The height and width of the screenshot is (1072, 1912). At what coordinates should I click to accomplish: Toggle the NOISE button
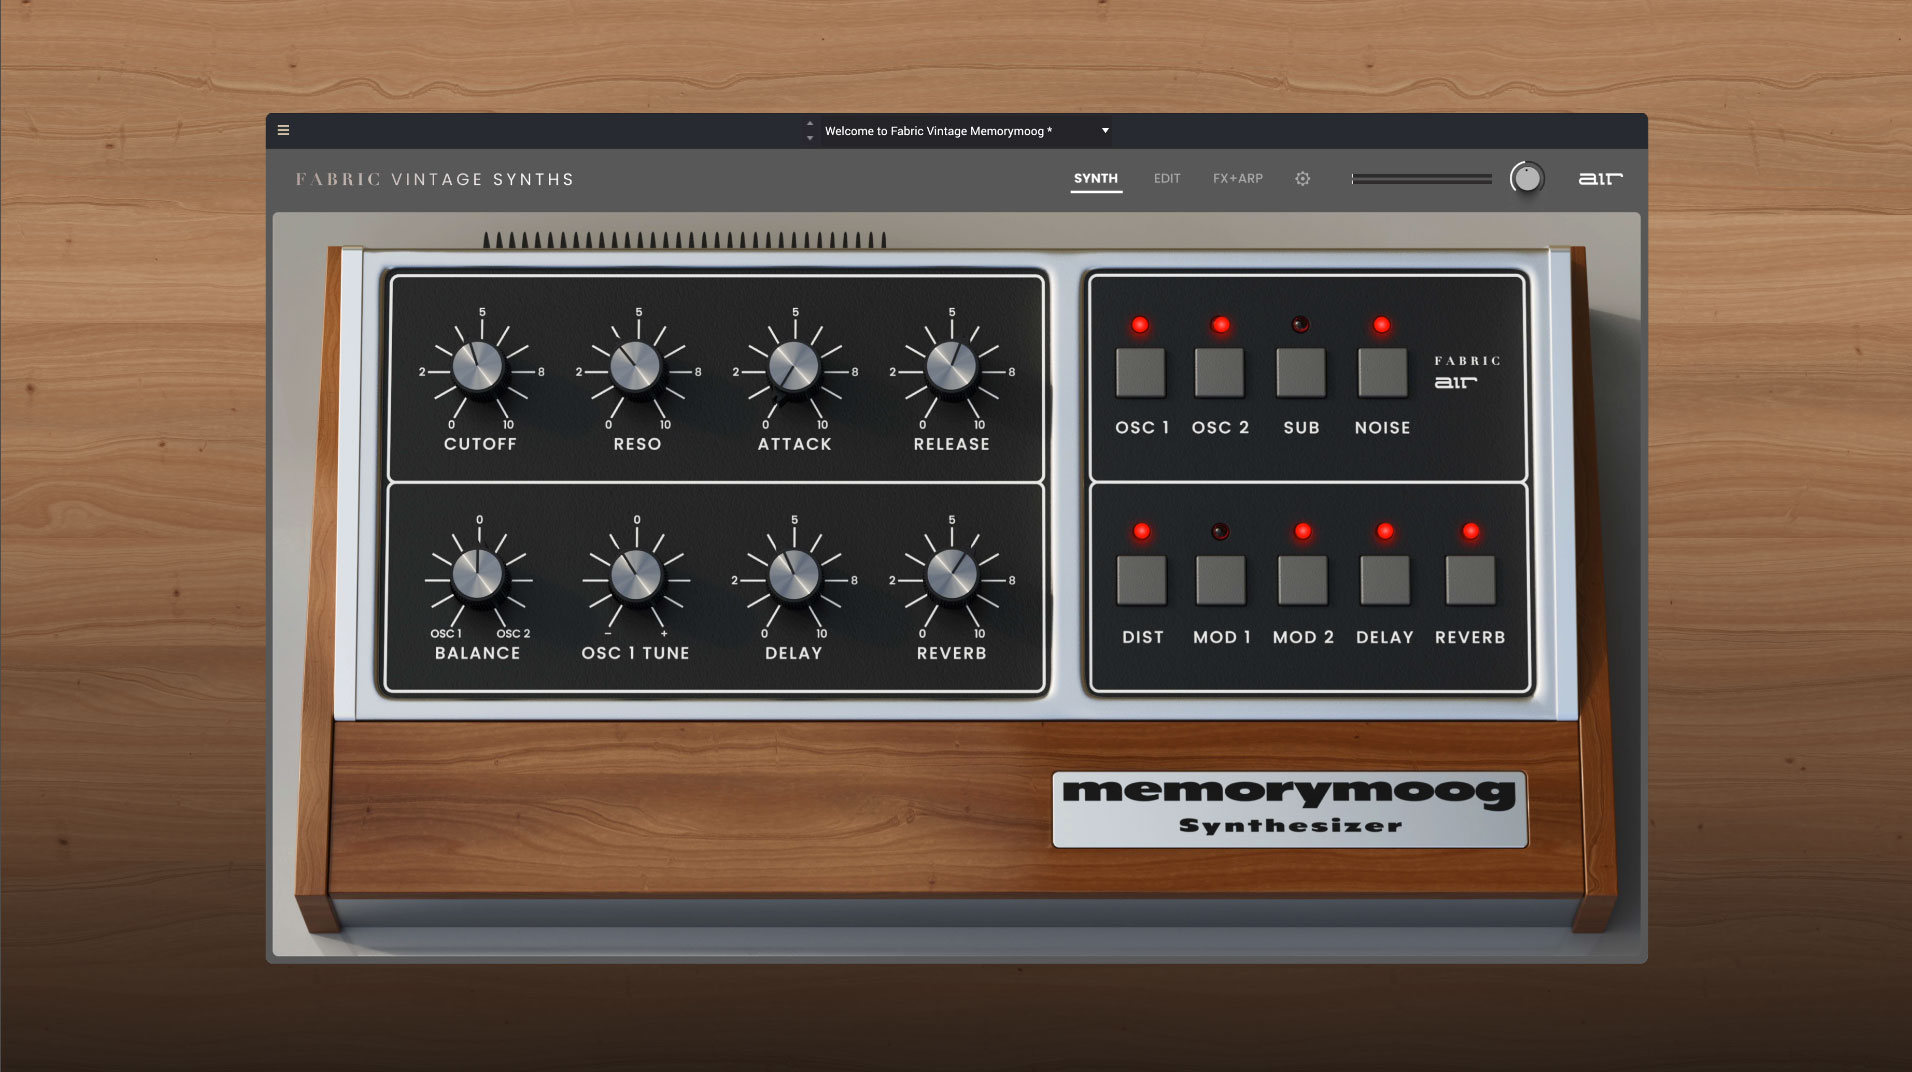1382,373
